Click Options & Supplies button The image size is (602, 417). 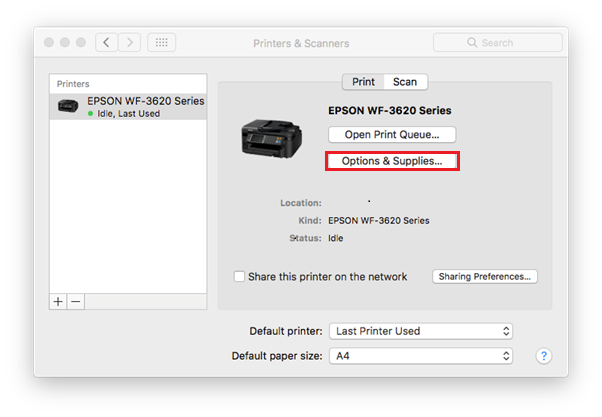pos(392,160)
